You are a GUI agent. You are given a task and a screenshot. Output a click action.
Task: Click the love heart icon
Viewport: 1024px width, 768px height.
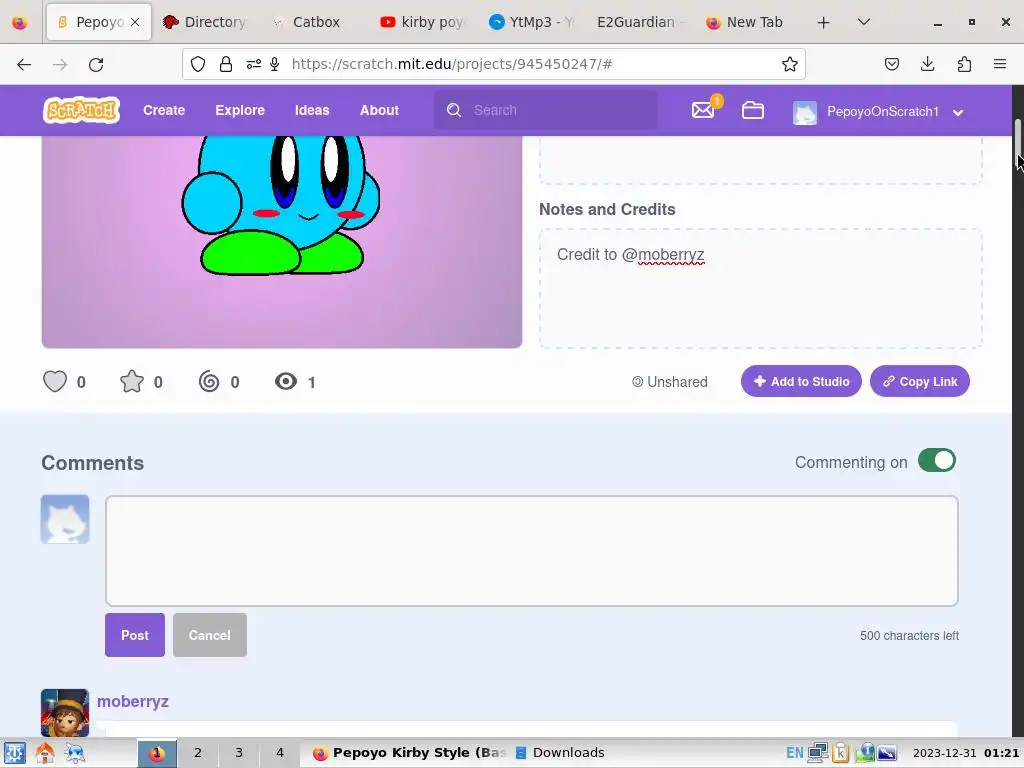click(55, 381)
